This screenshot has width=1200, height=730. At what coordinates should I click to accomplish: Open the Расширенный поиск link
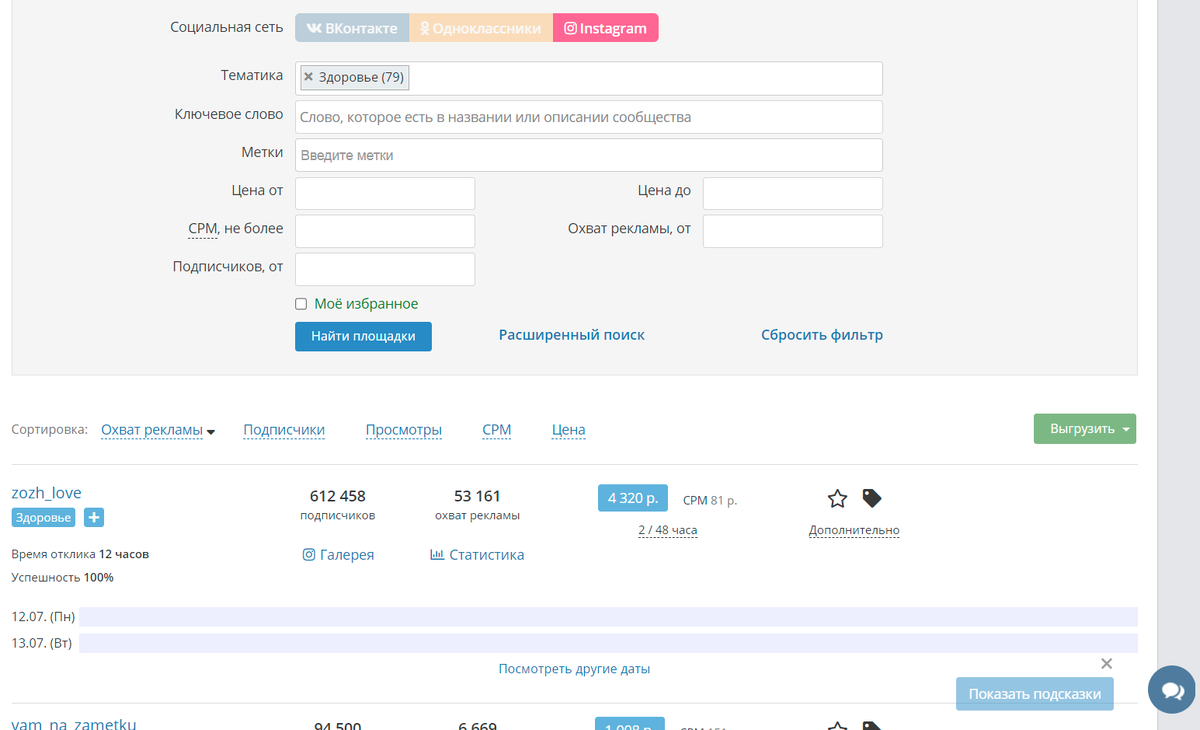572,335
